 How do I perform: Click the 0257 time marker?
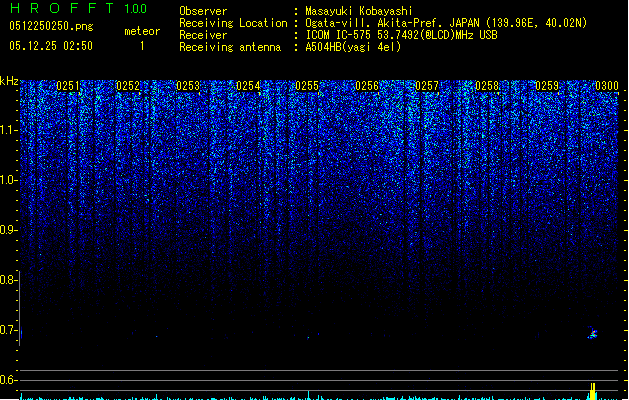427,85
